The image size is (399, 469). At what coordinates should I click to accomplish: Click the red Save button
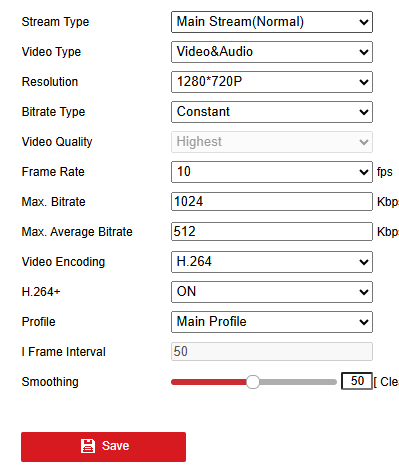[x=103, y=447]
